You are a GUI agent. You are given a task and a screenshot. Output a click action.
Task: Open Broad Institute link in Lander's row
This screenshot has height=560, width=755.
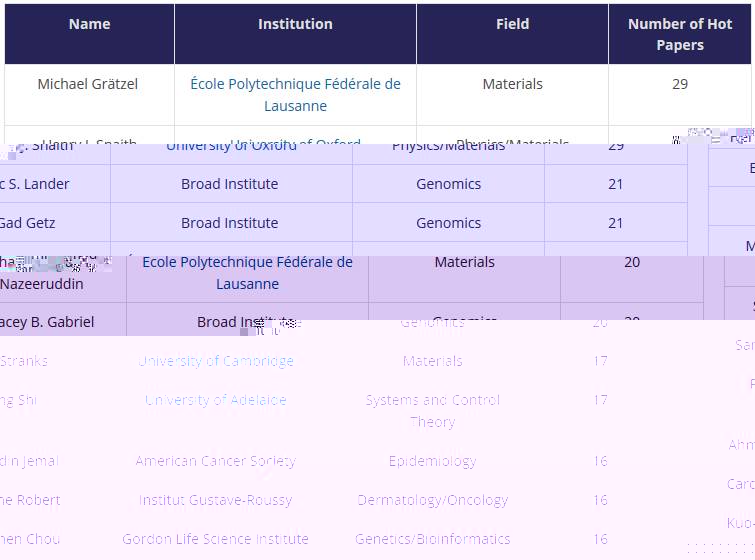click(x=230, y=184)
